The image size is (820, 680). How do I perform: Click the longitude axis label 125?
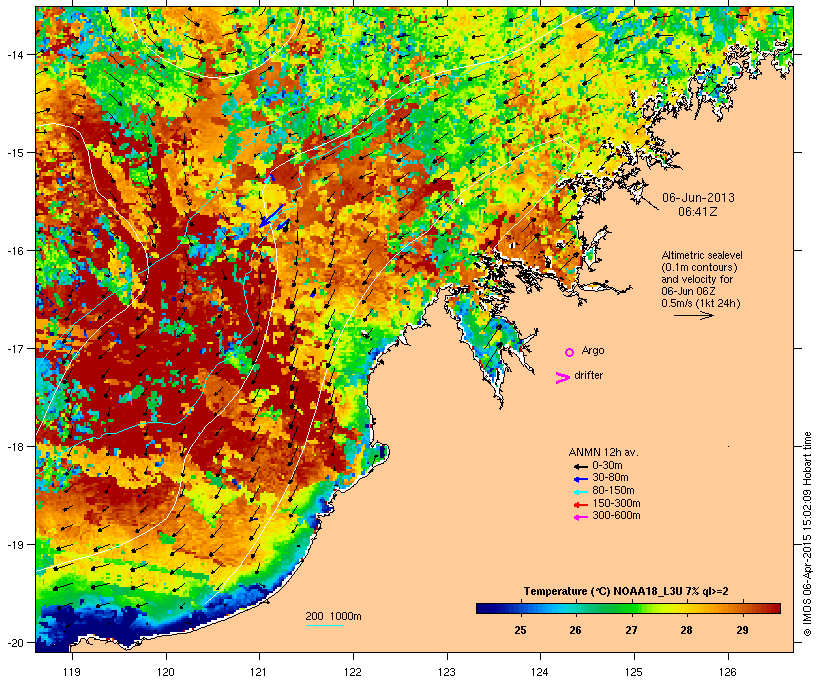click(x=634, y=672)
